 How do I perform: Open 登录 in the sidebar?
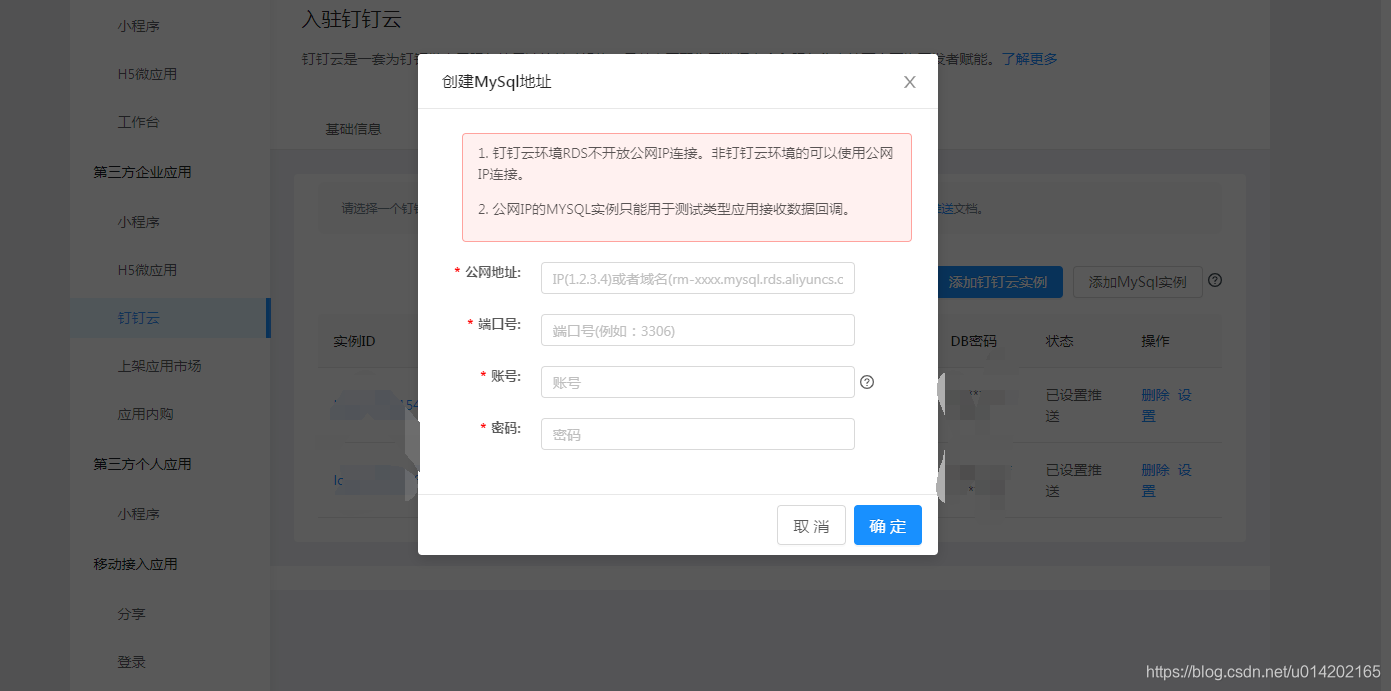131,662
